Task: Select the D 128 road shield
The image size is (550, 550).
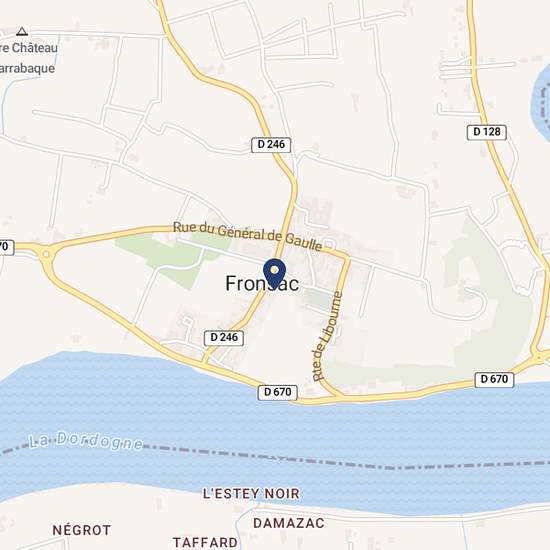Action: 487,132
